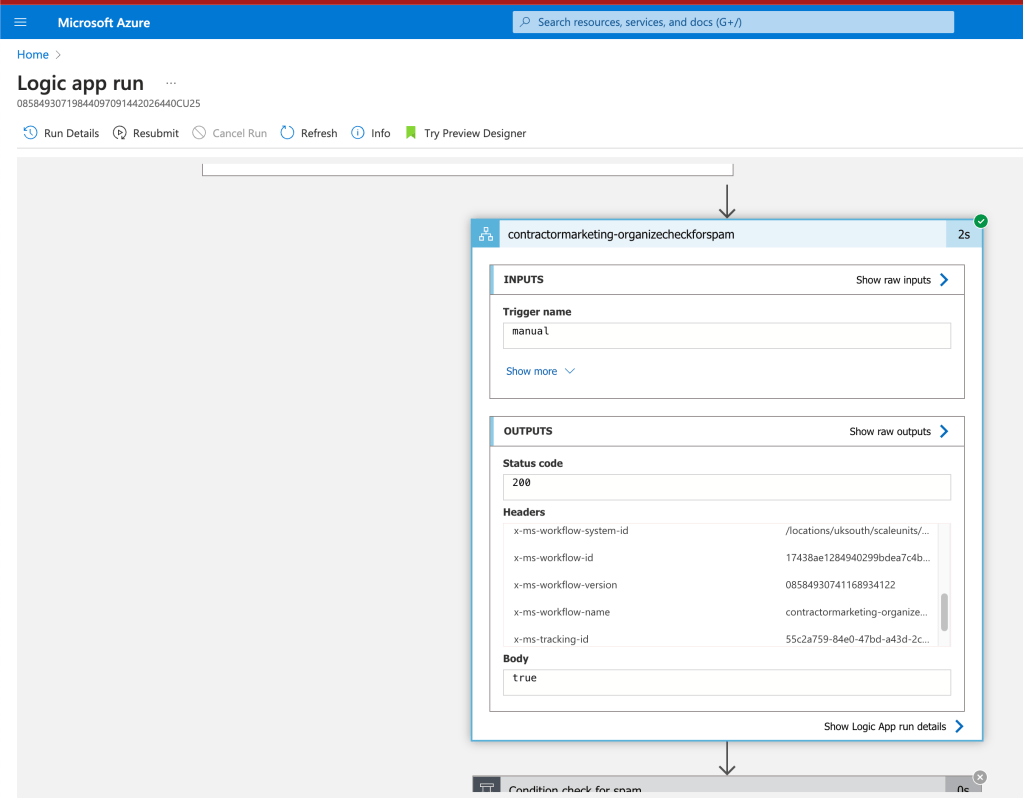Expand Show more under Trigger name
The height and width of the screenshot is (798, 1023).
[x=532, y=371]
